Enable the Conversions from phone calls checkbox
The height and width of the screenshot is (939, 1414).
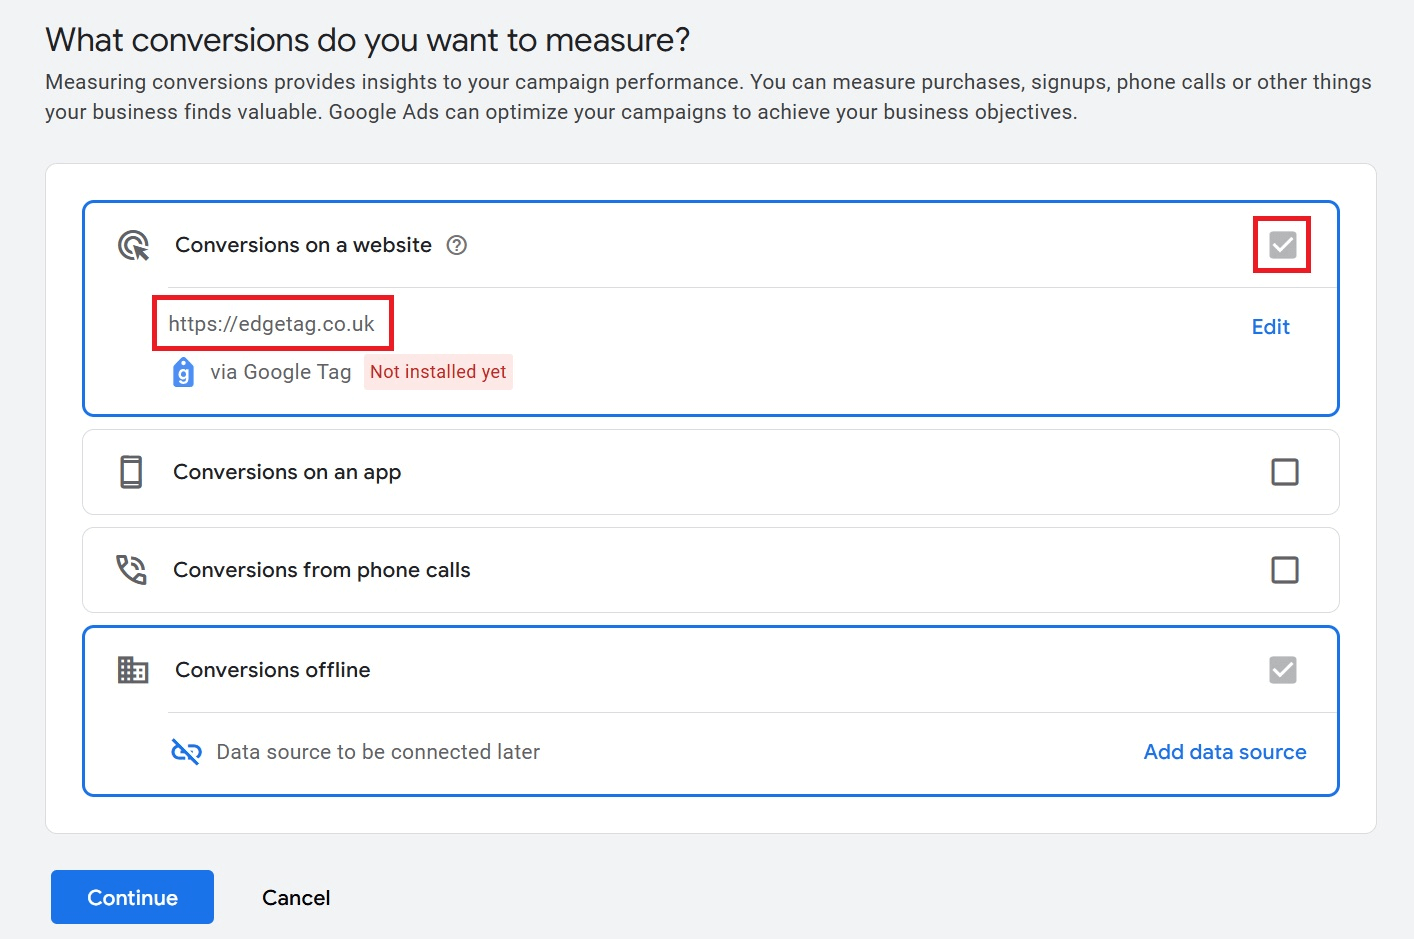1285,570
